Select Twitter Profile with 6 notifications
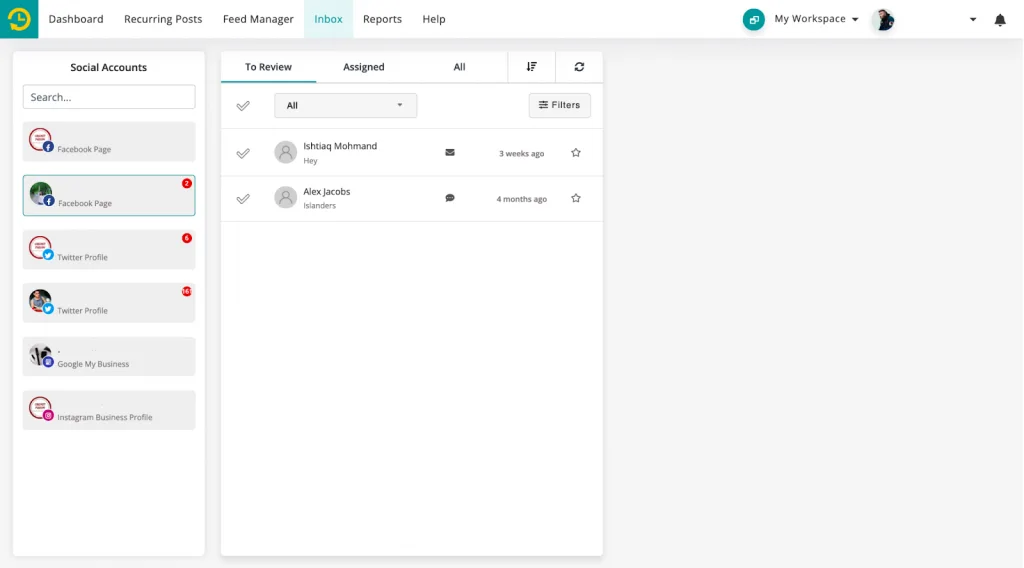This screenshot has width=1024, height=568. (109, 249)
